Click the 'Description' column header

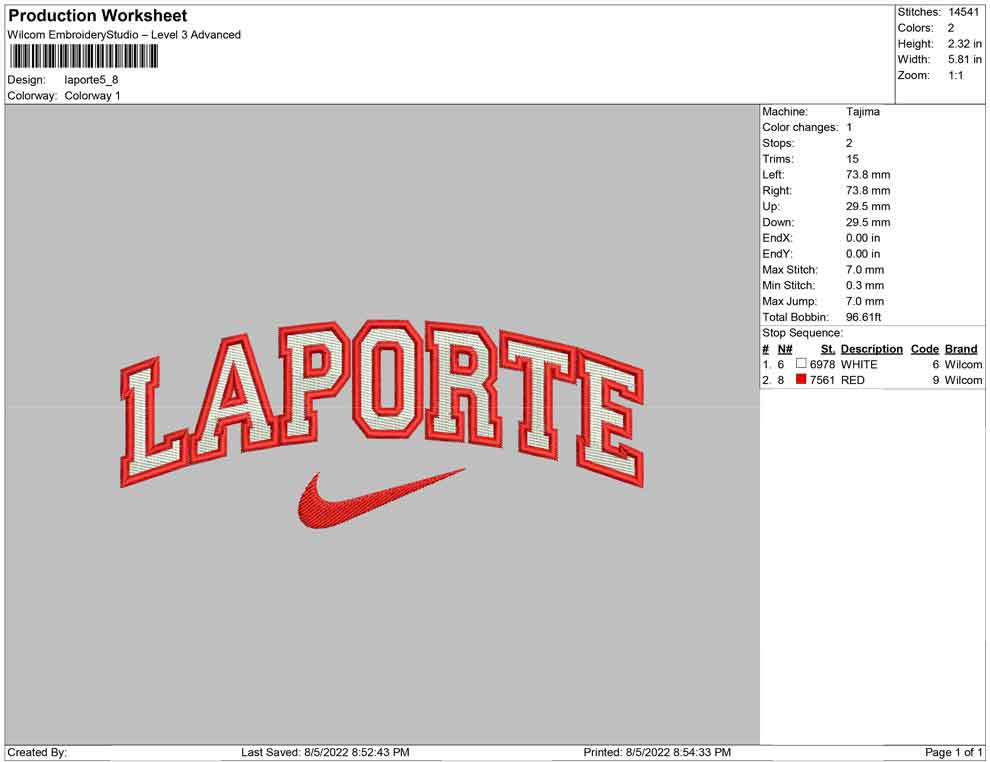871,349
